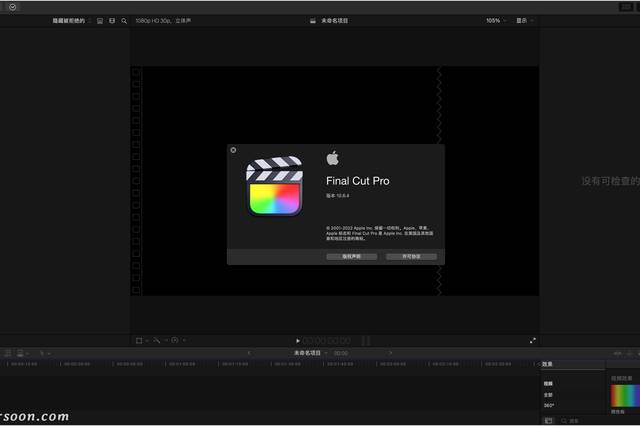This screenshot has width=640, height=426.
Task: Click the license agreement button in About dialog
Action: [x=411, y=256]
